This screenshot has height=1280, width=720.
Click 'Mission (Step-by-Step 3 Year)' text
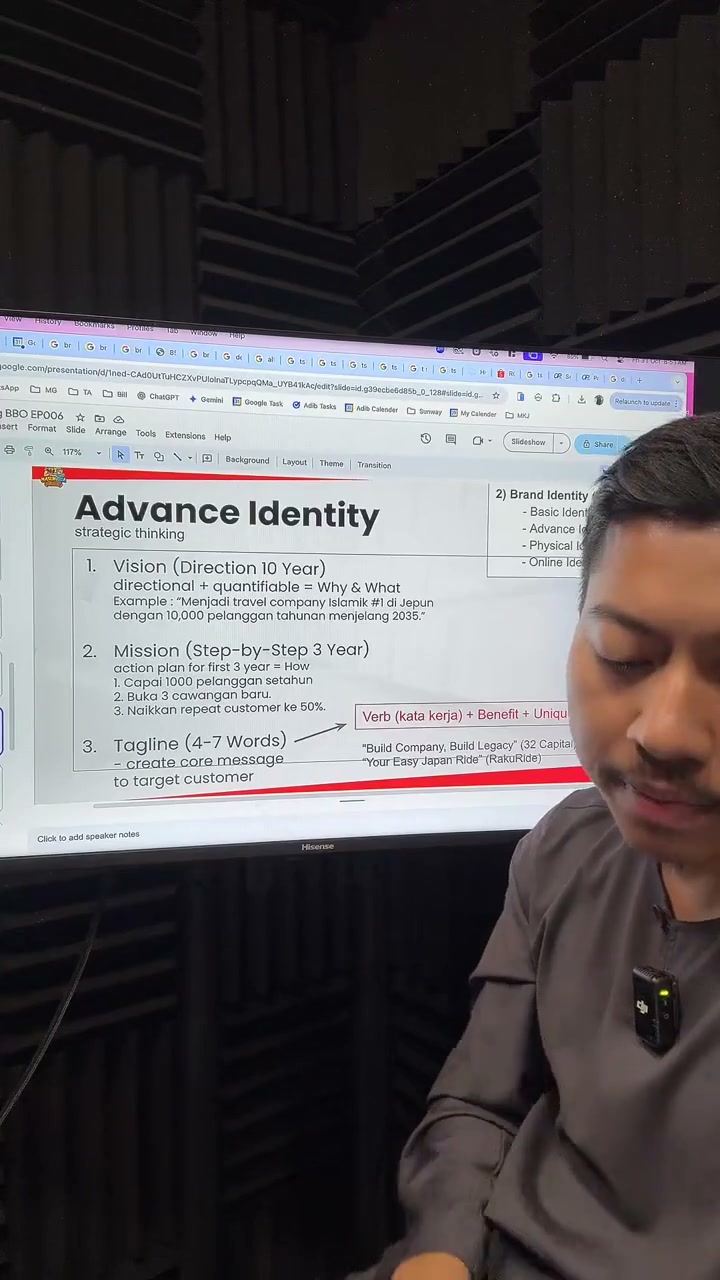point(240,649)
